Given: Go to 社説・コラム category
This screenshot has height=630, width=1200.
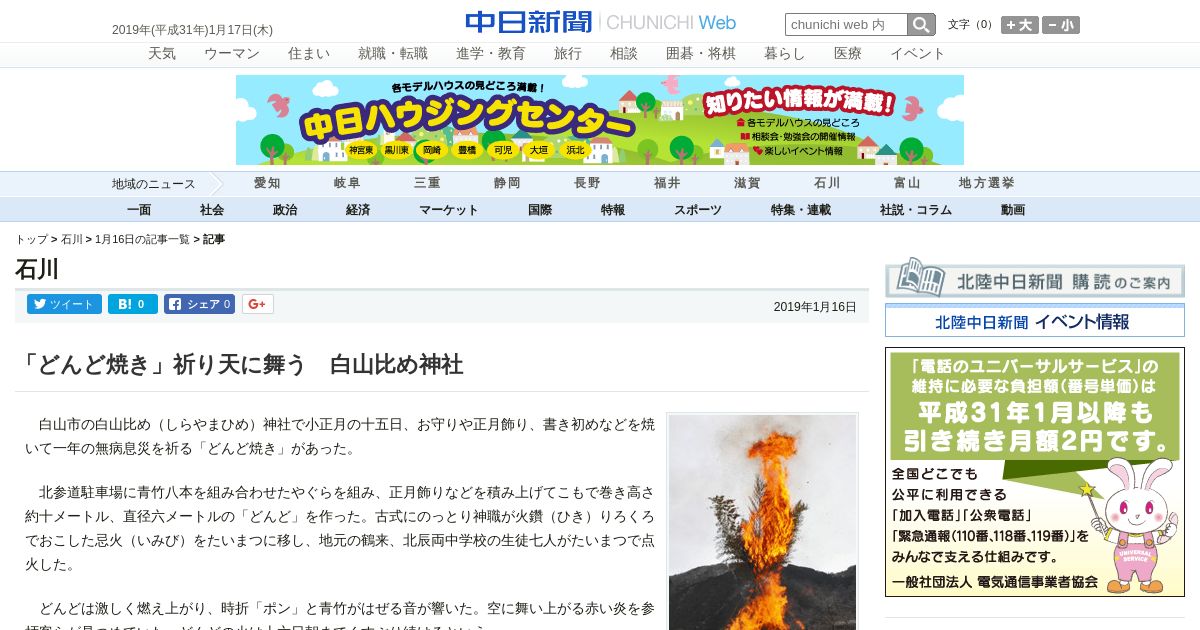Looking at the screenshot, I should tap(916, 210).
